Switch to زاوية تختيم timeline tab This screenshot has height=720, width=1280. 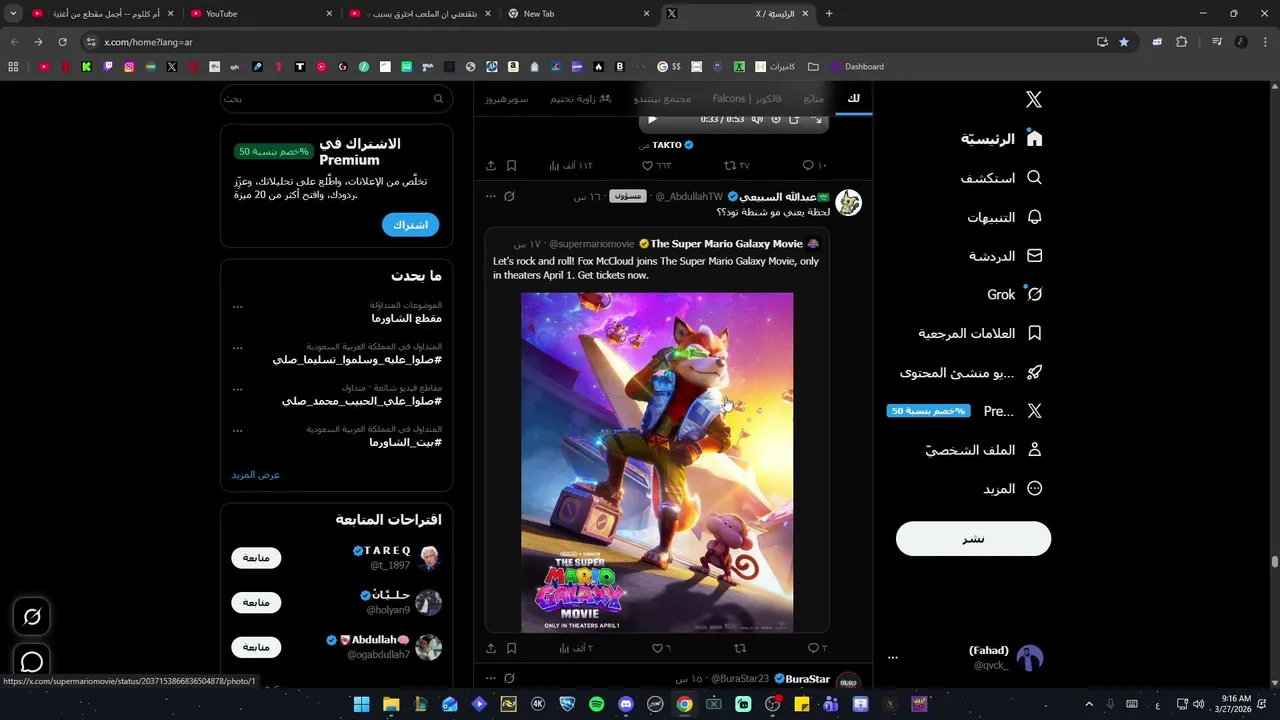[580, 98]
